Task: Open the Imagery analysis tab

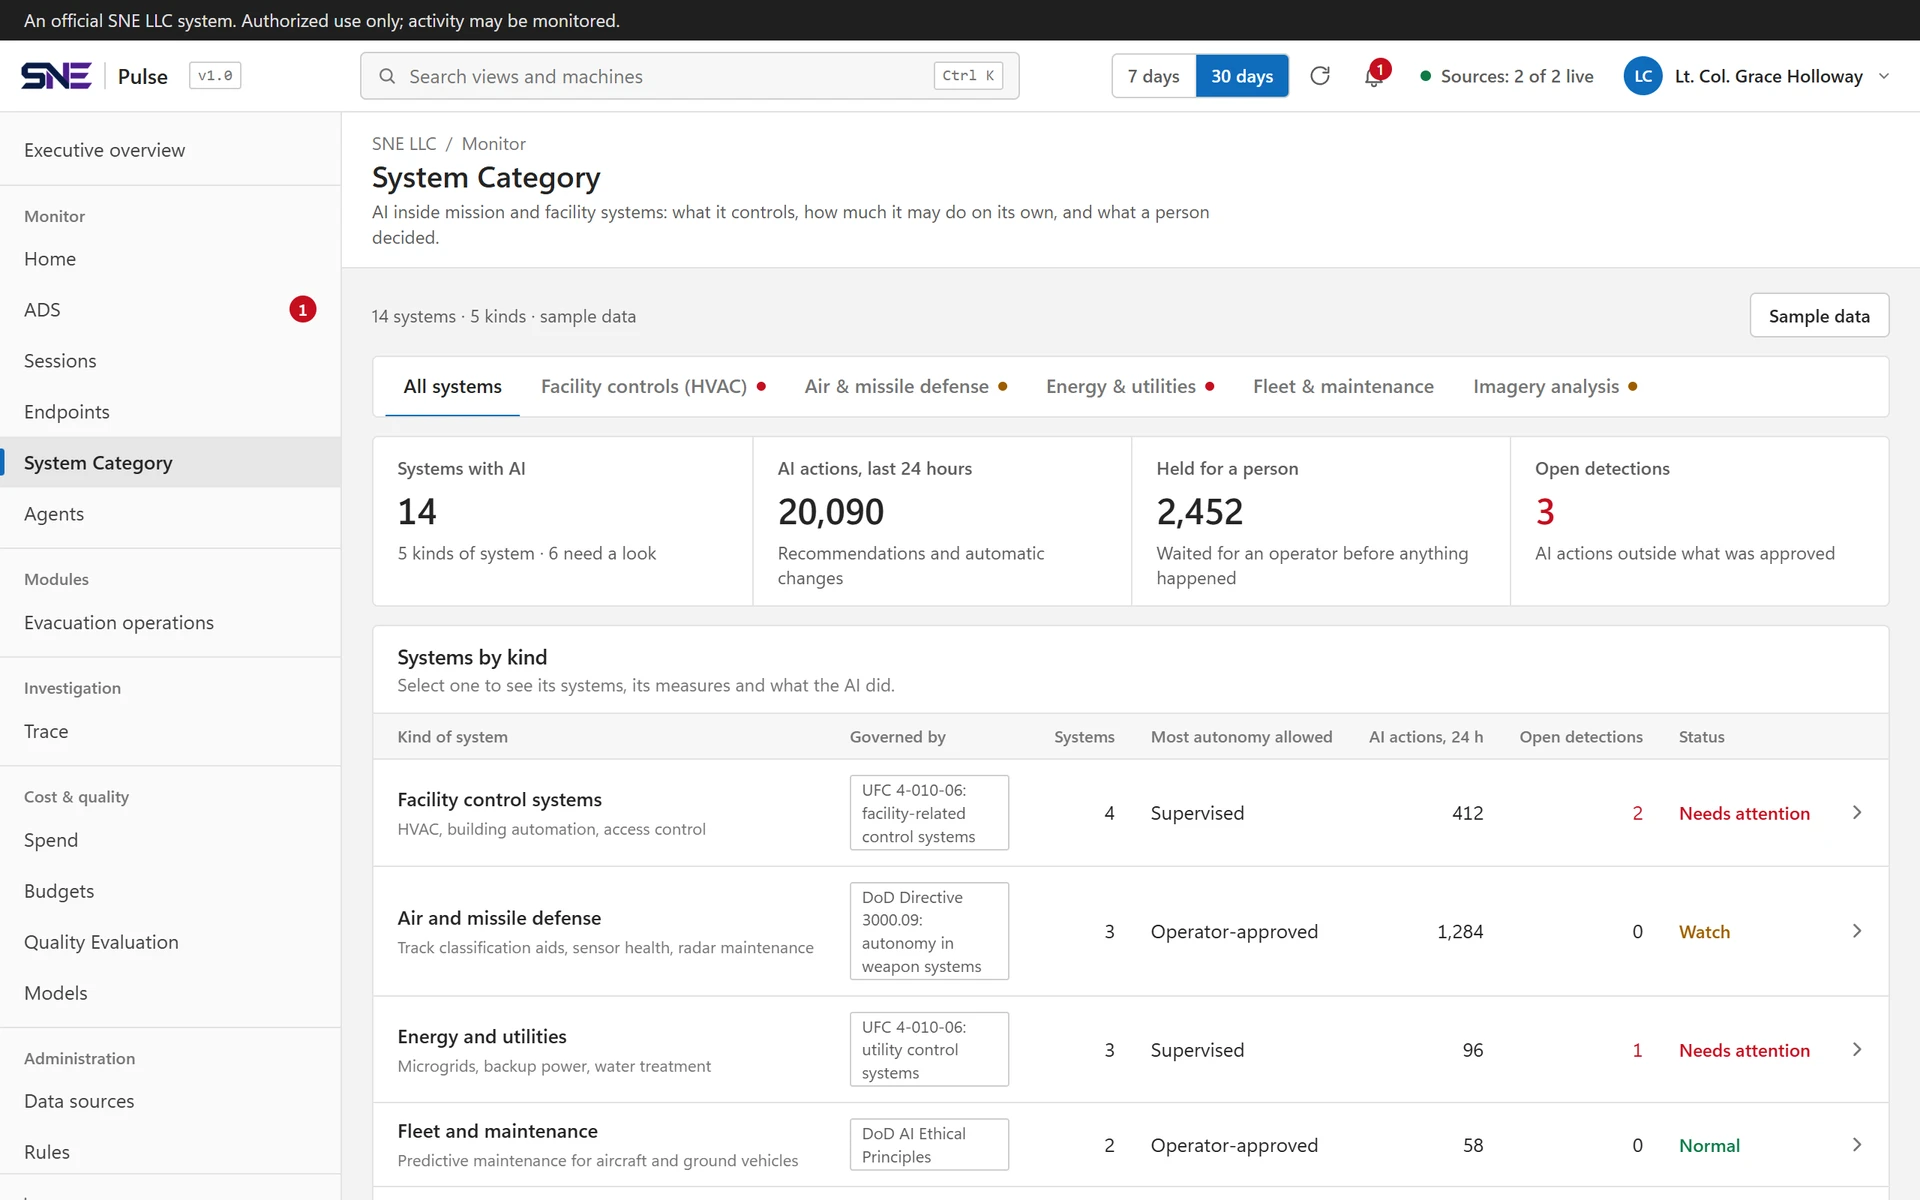Action: point(1555,387)
